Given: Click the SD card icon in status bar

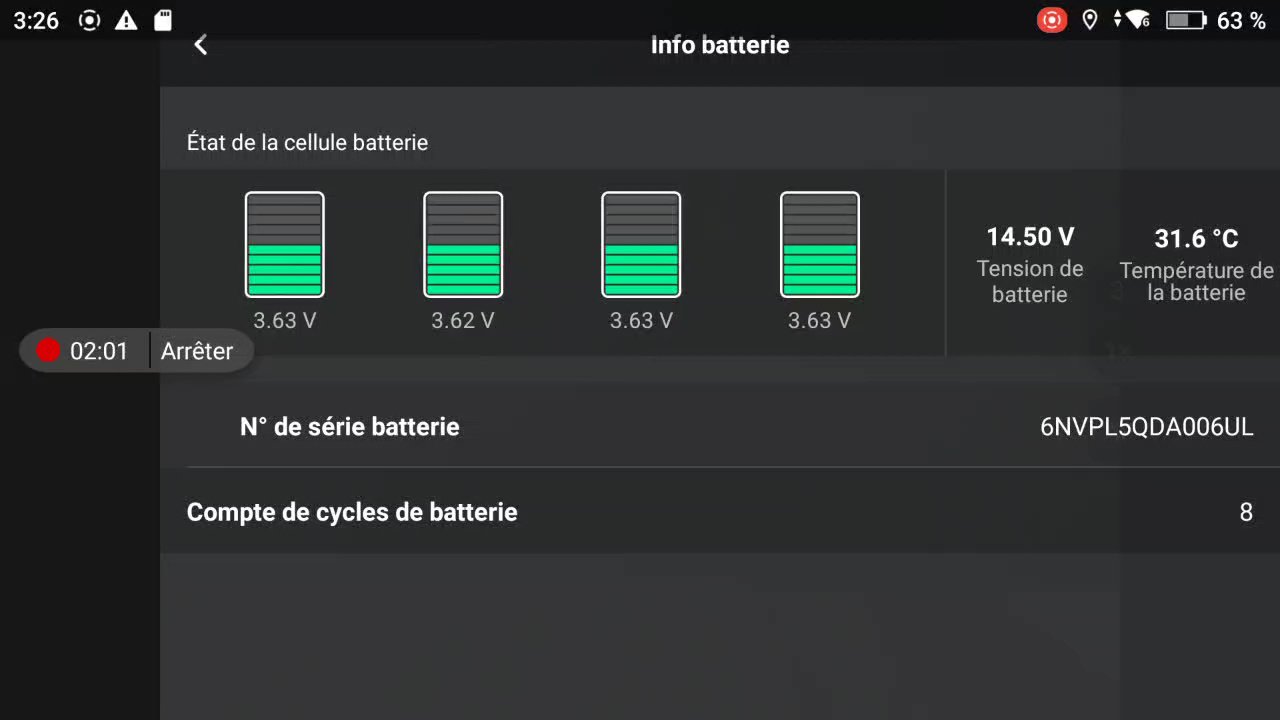Looking at the screenshot, I should pyautogui.click(x=163, y=20).
